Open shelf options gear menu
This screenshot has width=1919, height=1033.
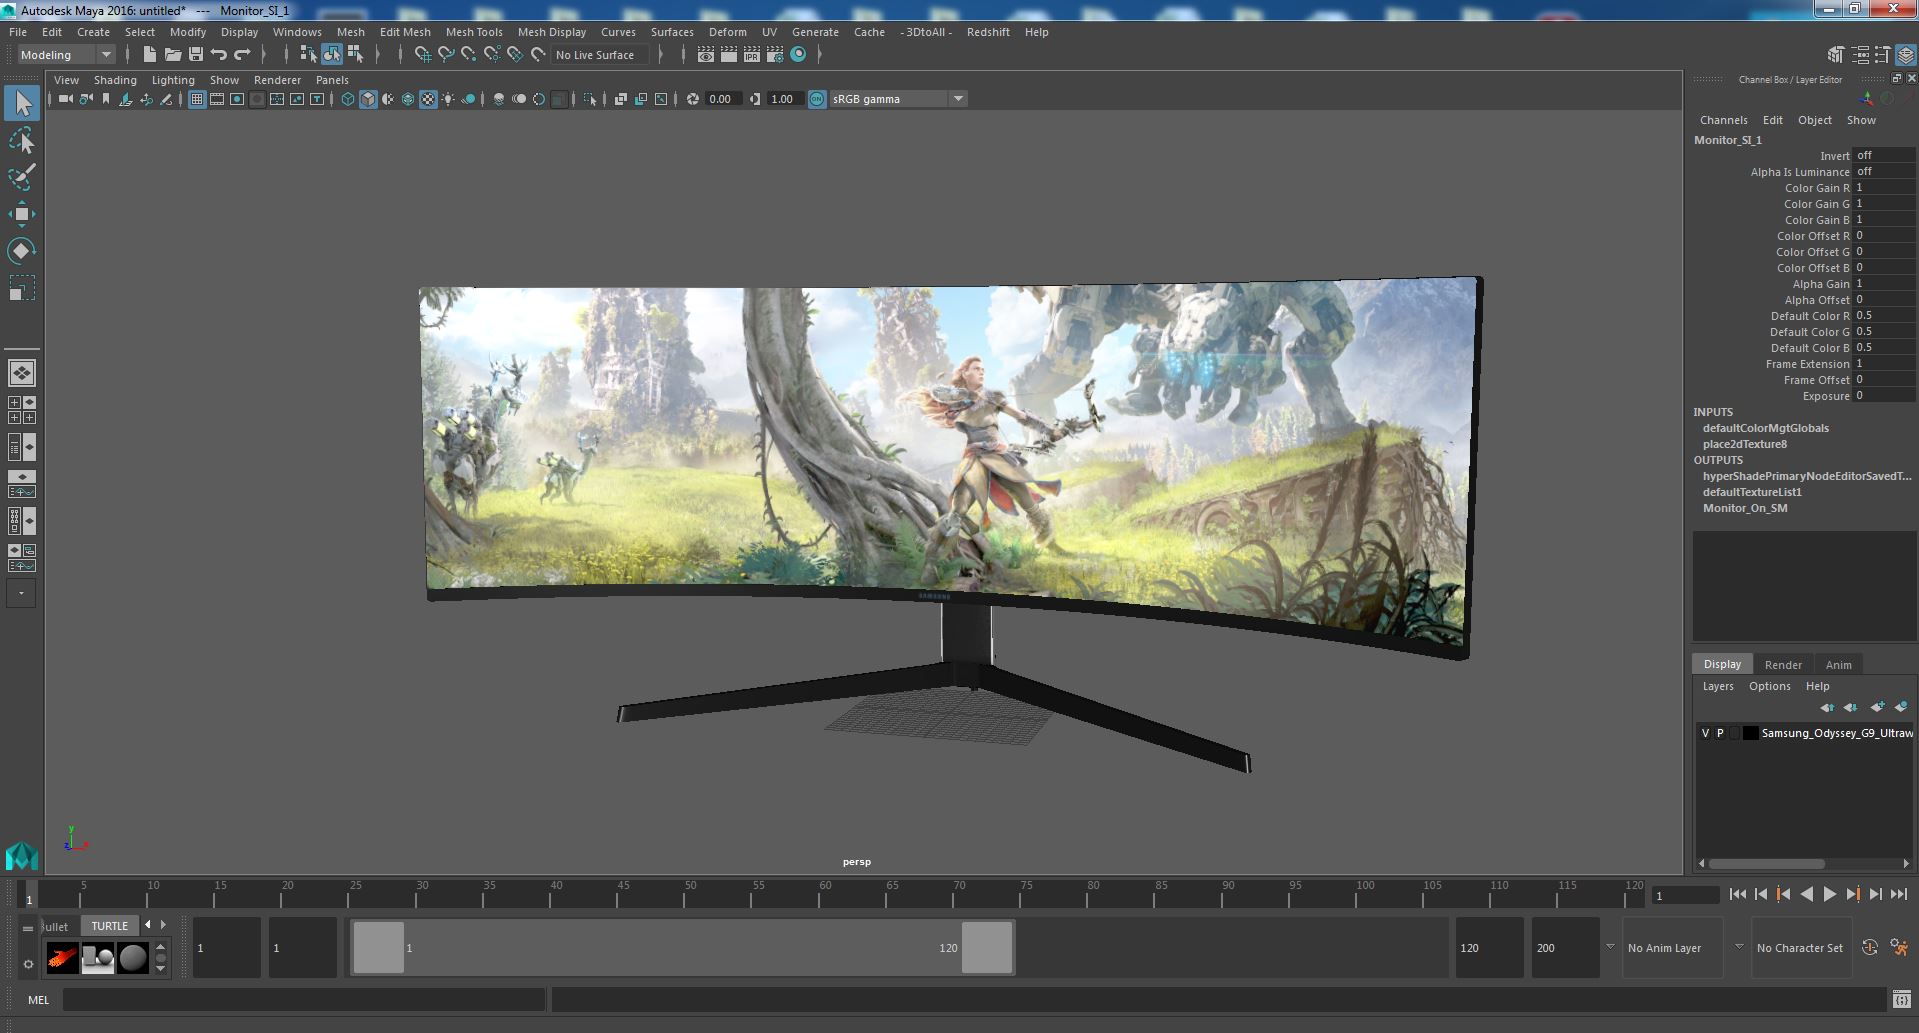[x=28, y=964]
